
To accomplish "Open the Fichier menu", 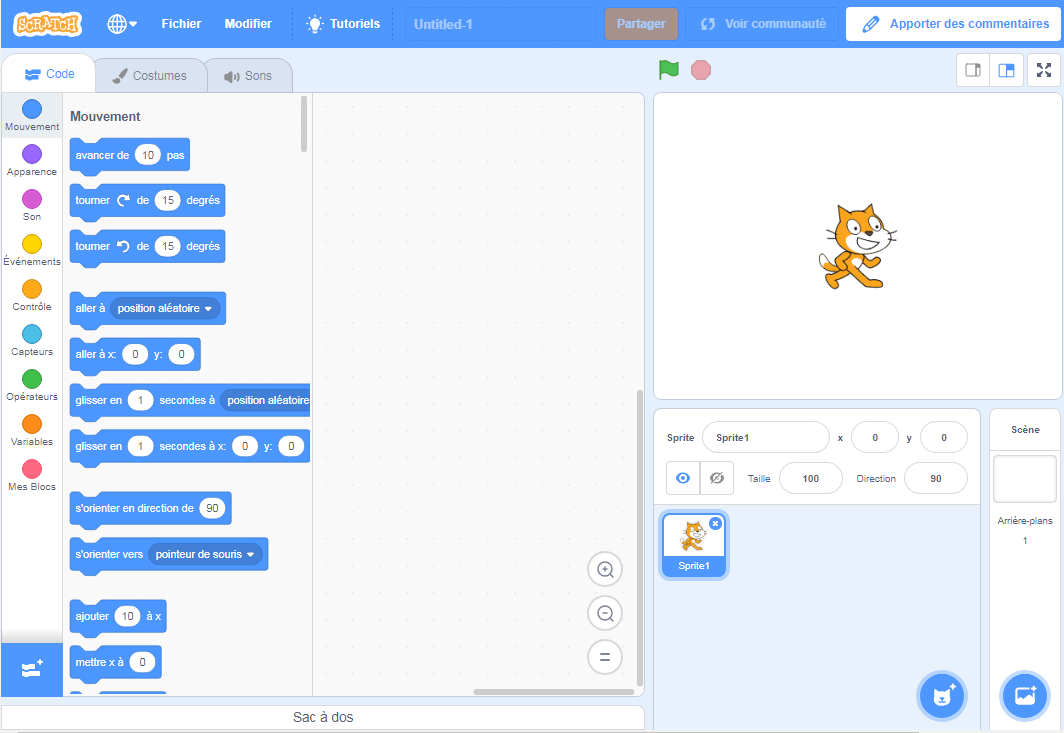I will pos(181,23).
